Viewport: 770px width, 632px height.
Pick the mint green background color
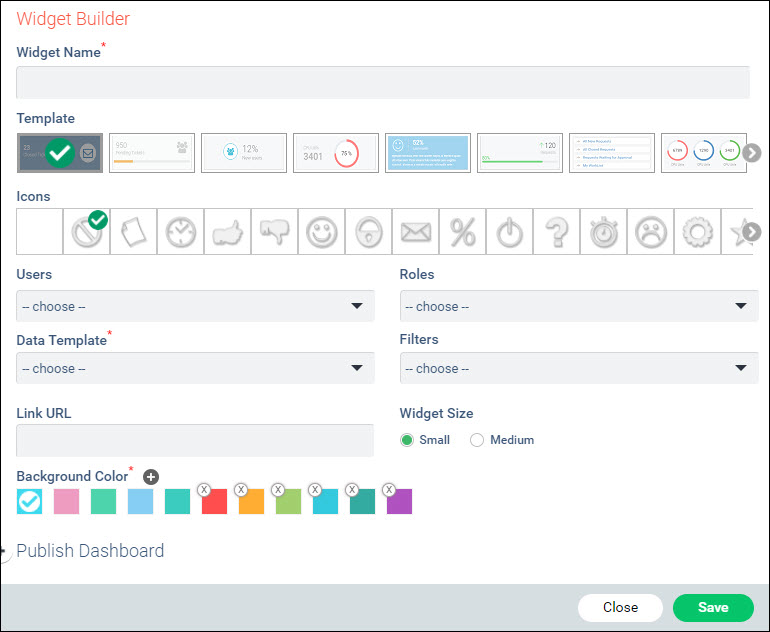104,501
